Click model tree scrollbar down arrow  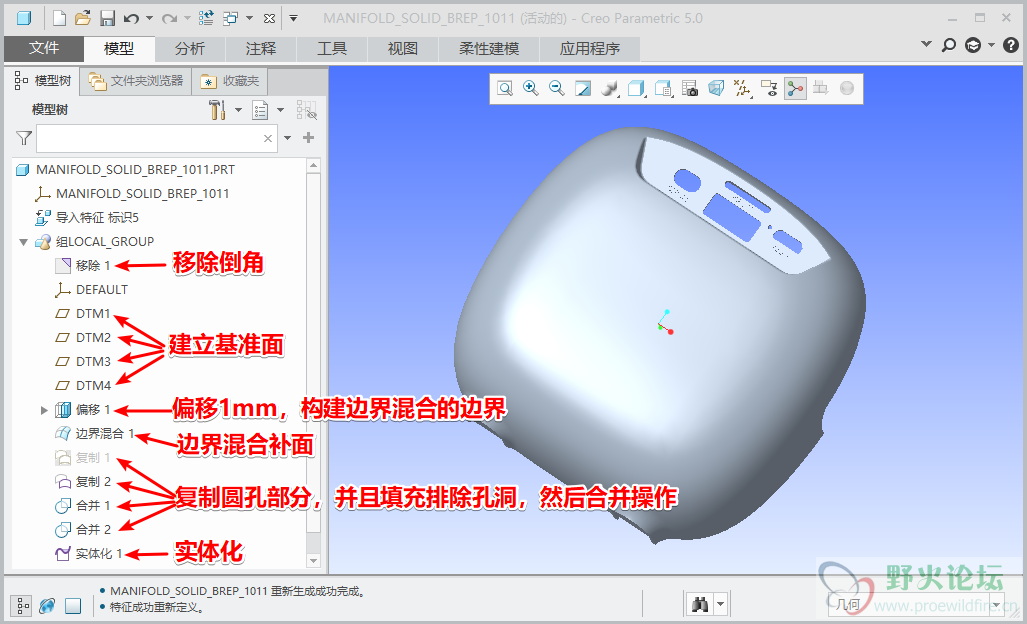313,561
